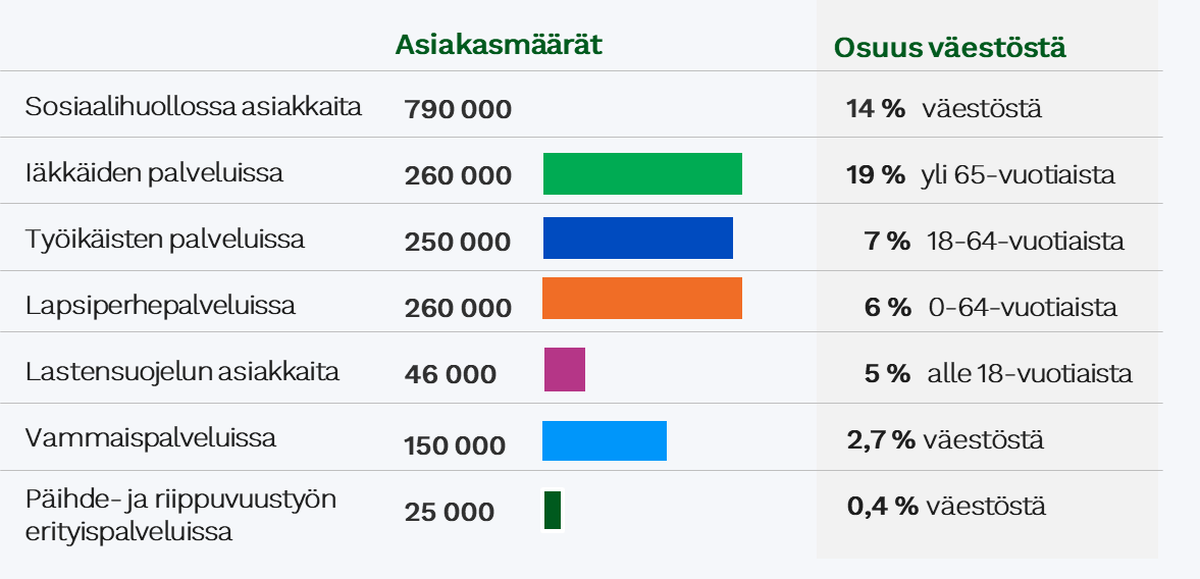
Task: Select the light blue Vammaispalveluissa bar
Action: (604, 441)
